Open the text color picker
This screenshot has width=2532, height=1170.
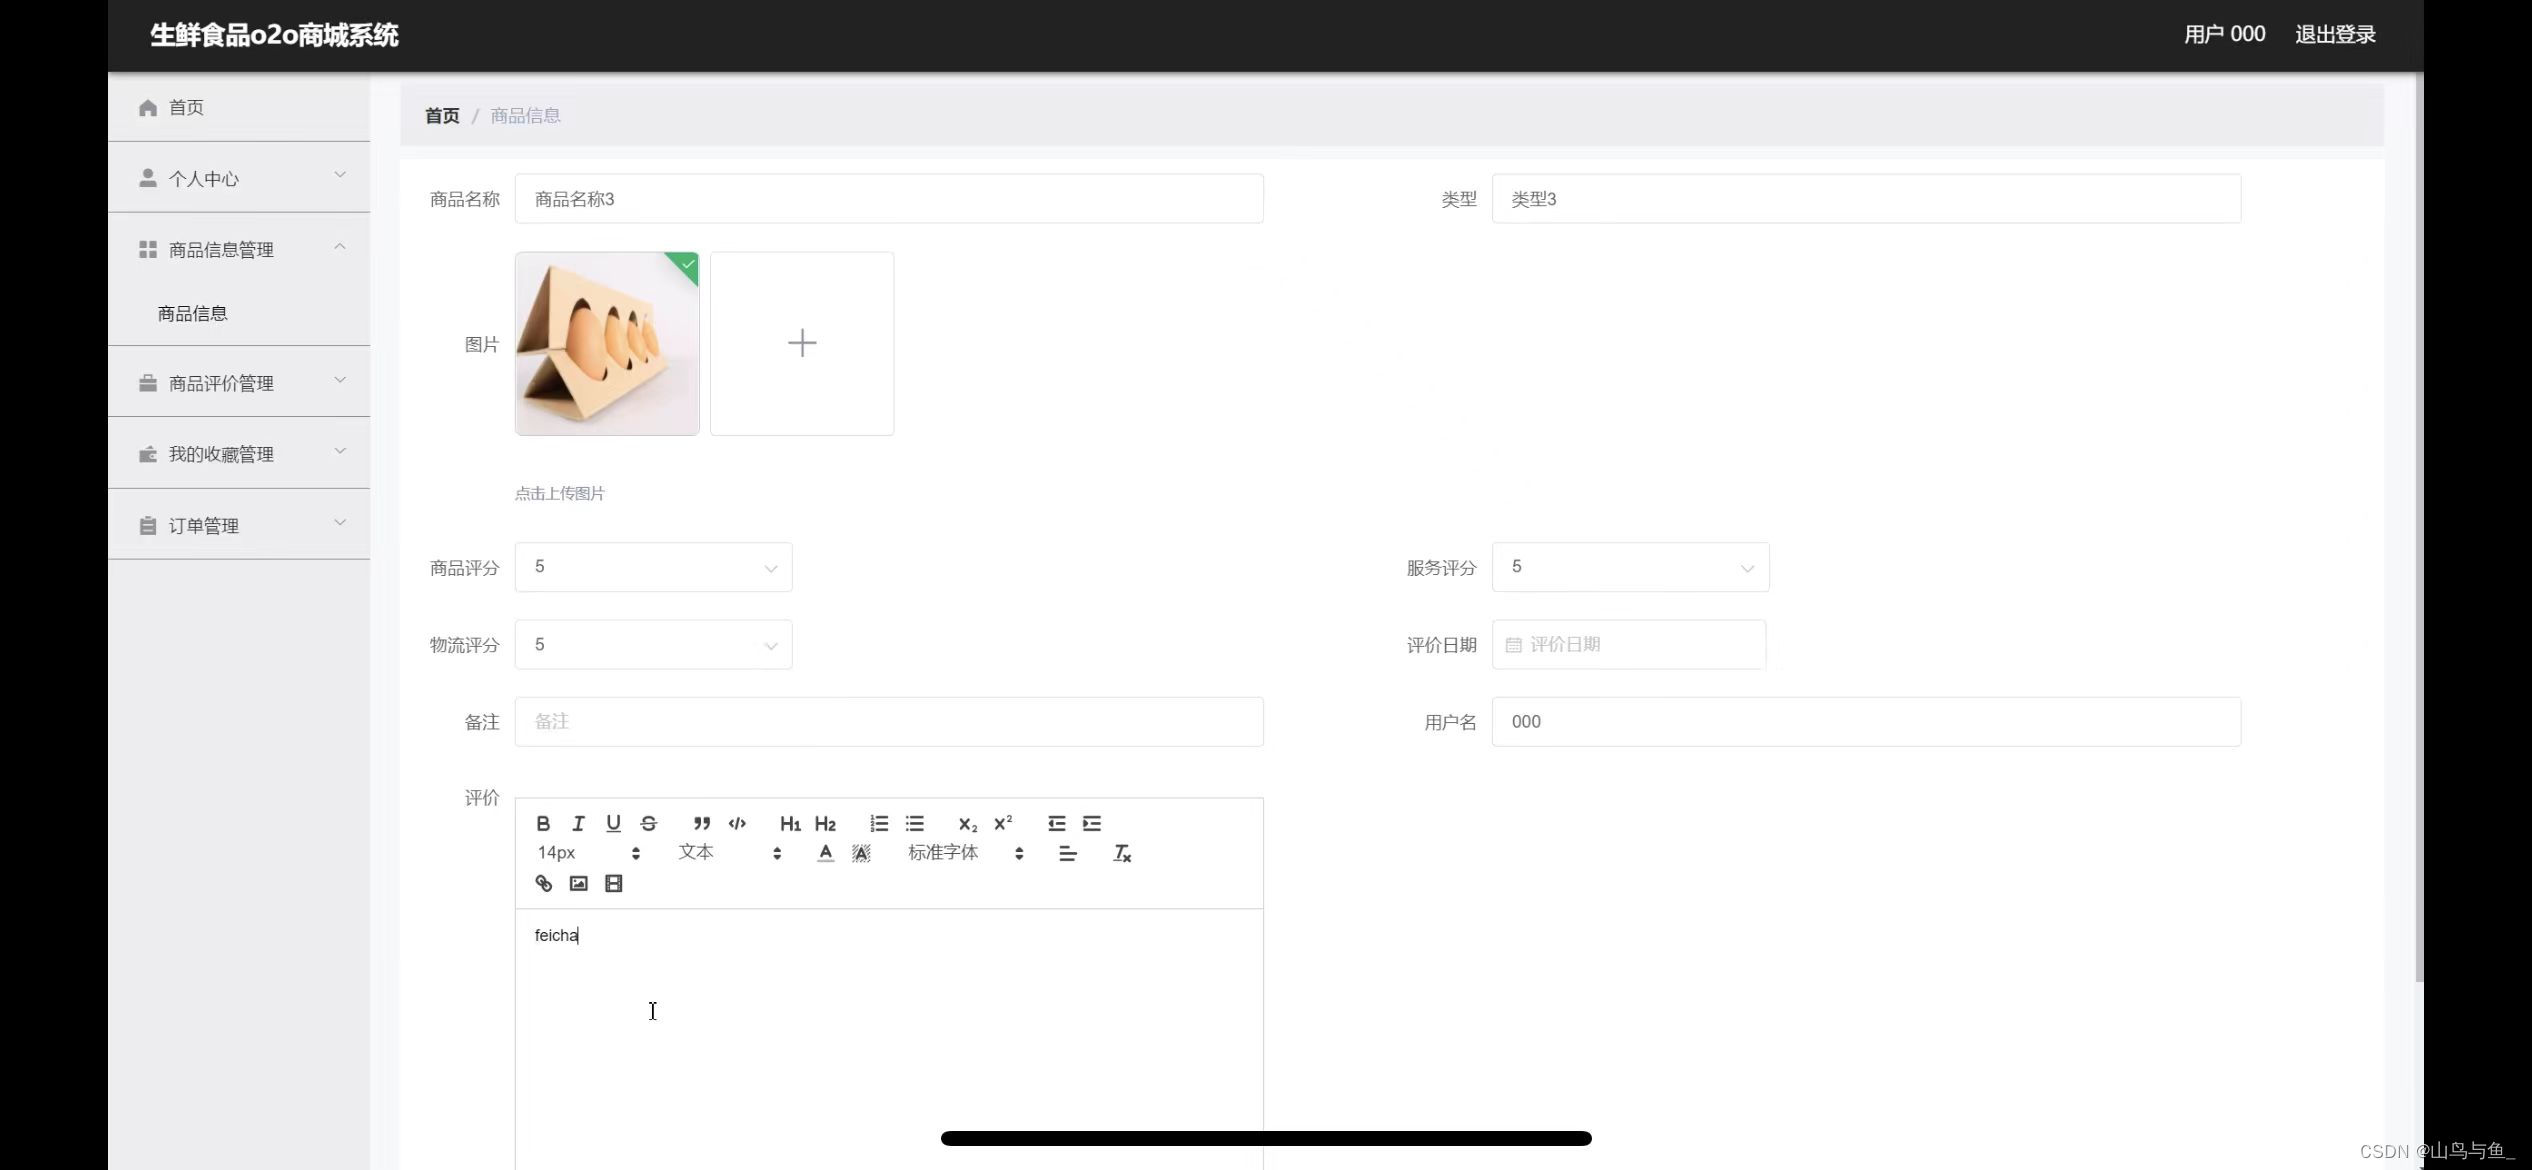coord(825,853)
